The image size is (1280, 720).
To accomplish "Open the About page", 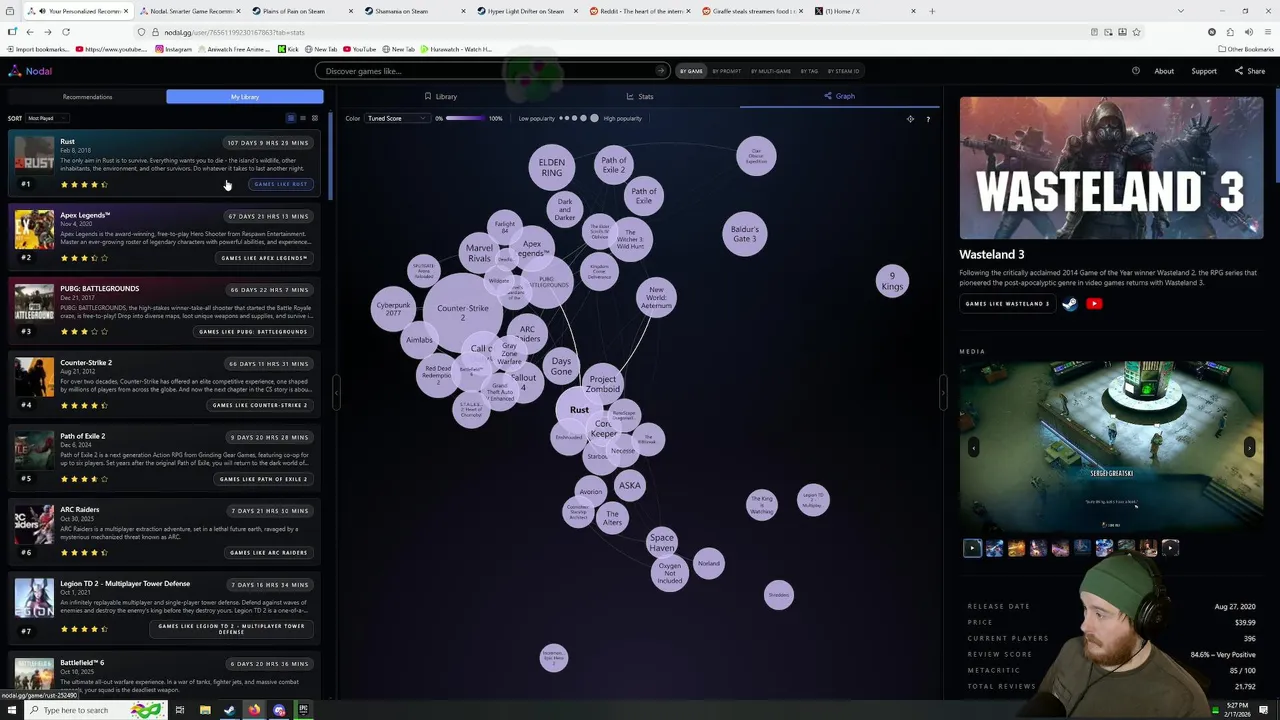I will (x=1164, y=71).
